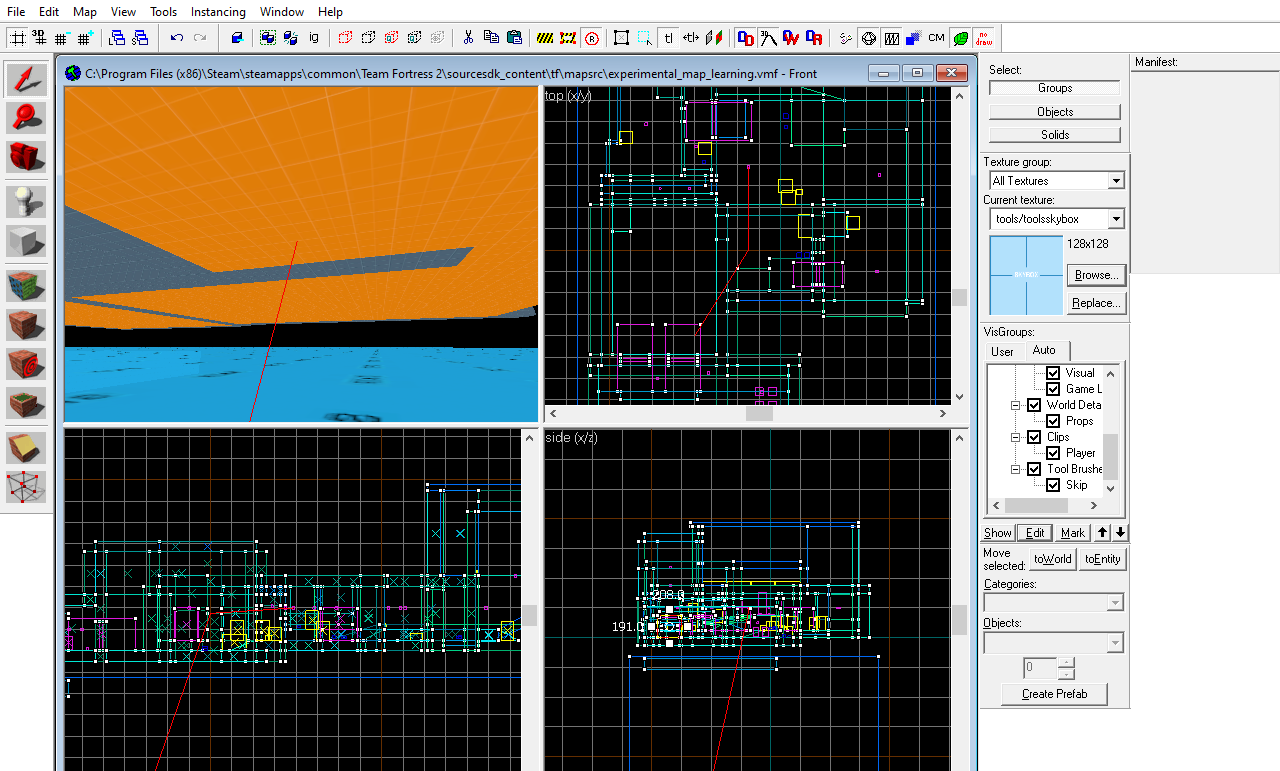Click the Cut scissors icon

(467, 38)
